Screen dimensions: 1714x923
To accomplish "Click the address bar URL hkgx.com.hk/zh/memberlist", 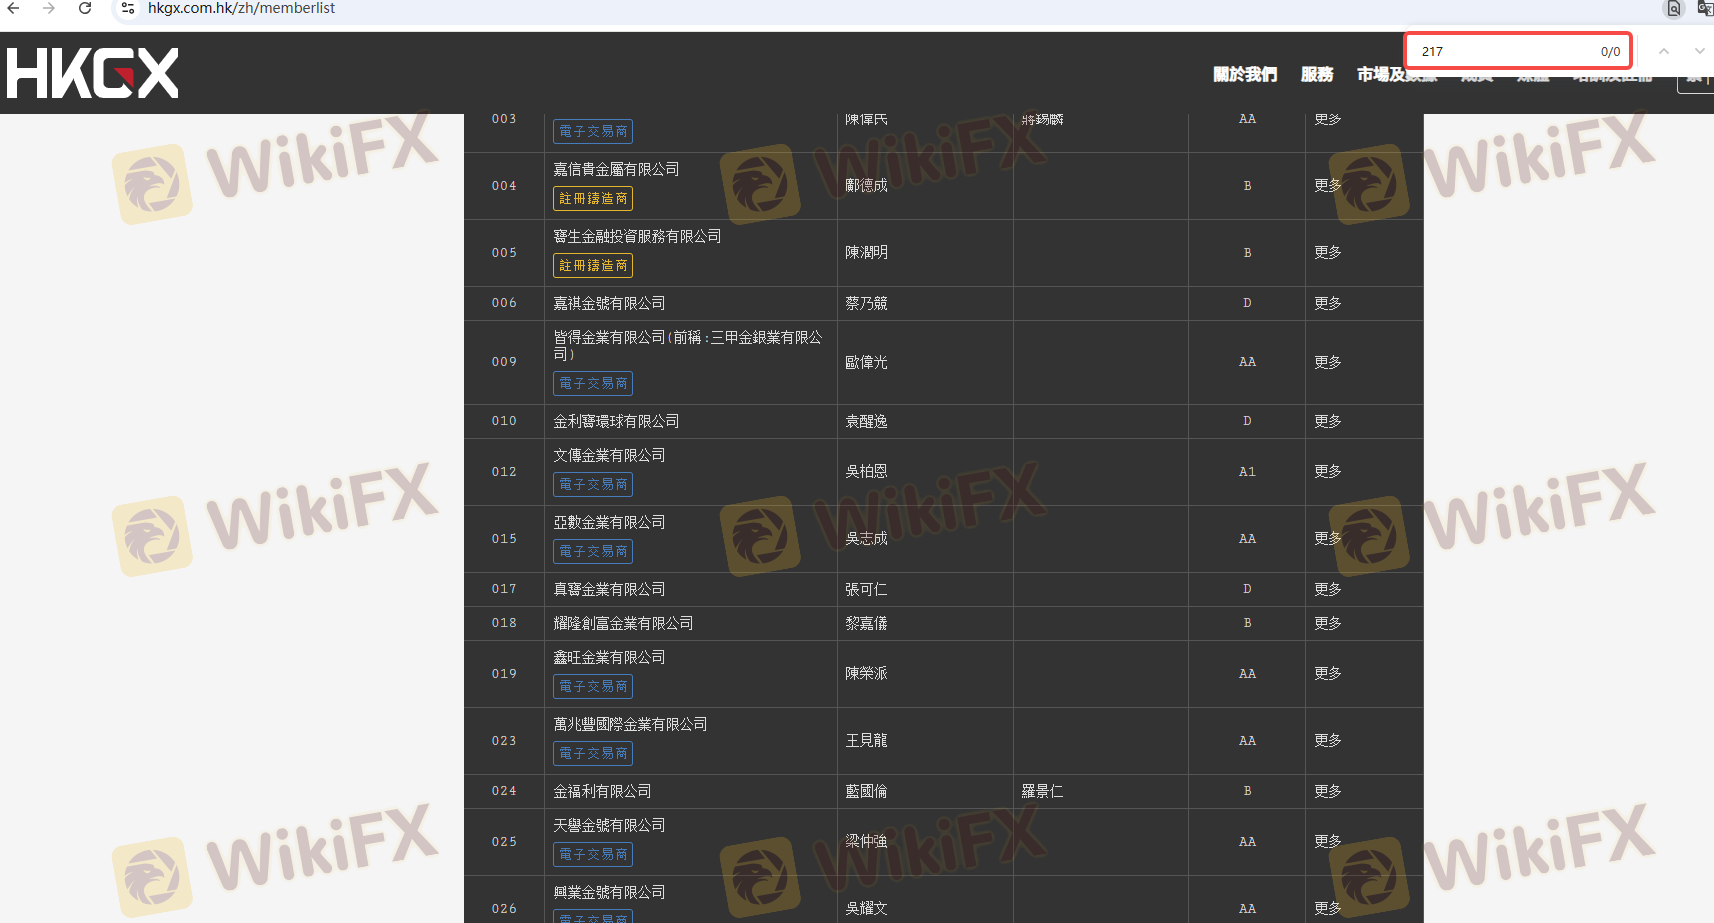I will (x=241, y=8).
